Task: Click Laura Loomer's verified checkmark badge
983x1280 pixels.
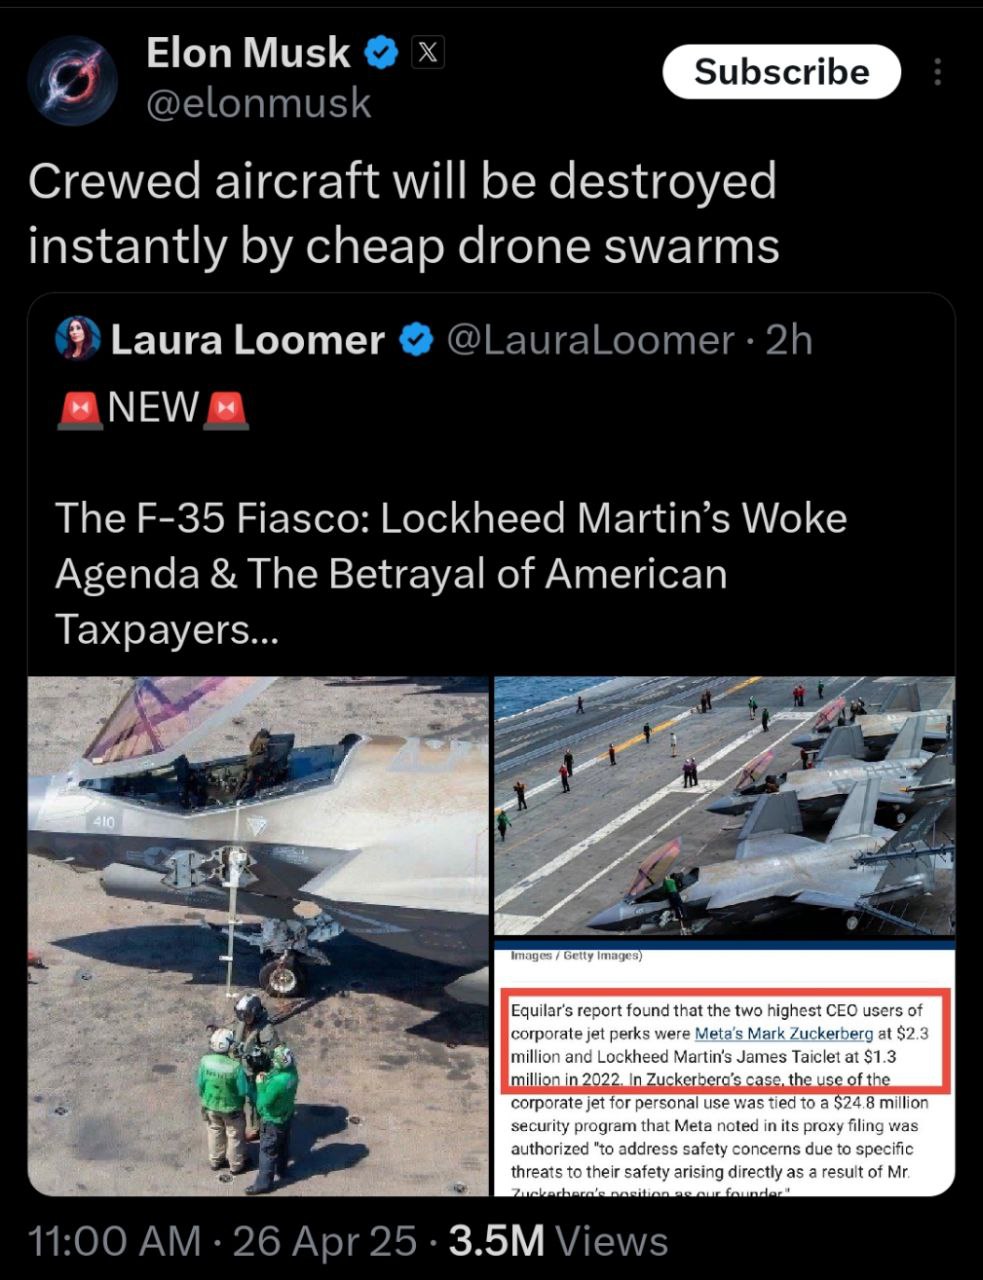Action: coord(415,341)
